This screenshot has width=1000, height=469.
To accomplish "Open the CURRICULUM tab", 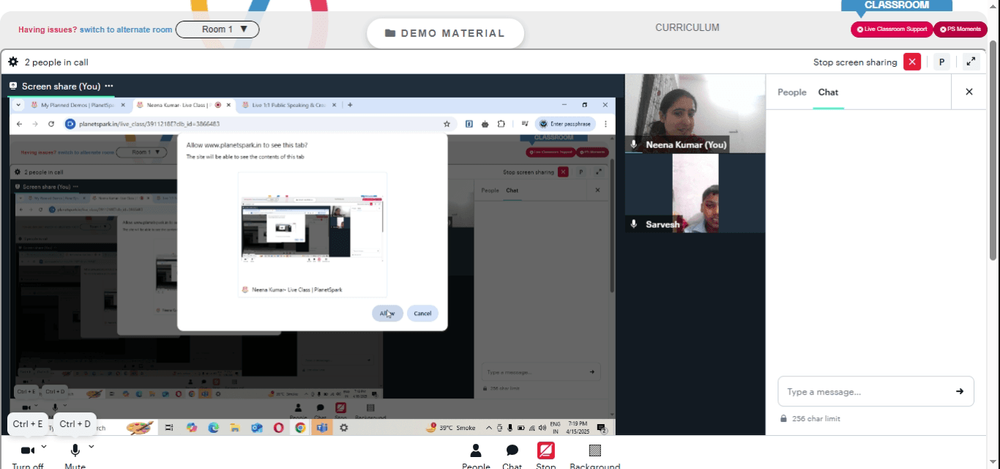I will [x=687, y=27].
